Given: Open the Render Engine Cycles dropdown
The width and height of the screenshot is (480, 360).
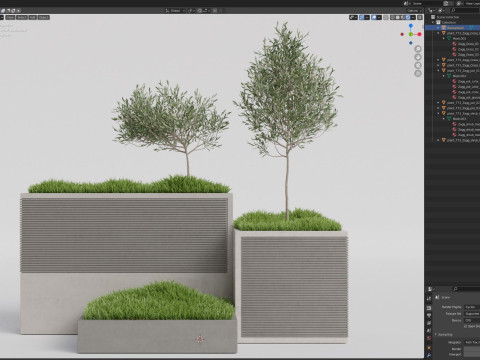Looking at the screenshot, I should coord(472,307).
